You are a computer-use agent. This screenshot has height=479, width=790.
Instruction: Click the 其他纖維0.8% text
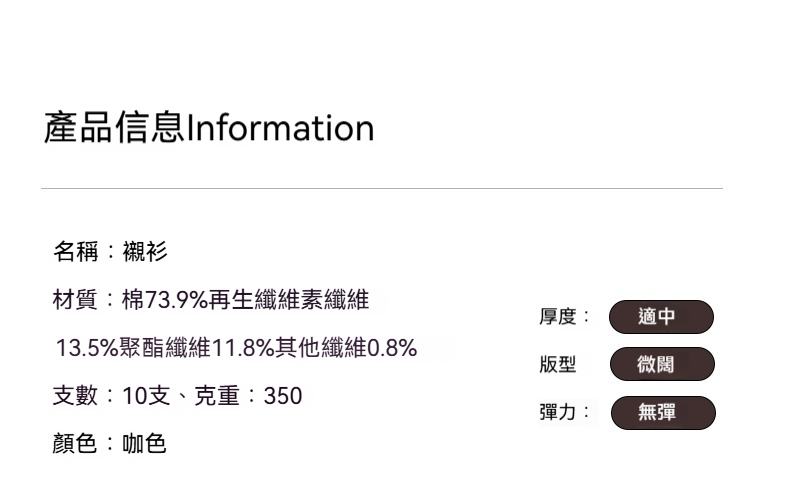point(346,348)
